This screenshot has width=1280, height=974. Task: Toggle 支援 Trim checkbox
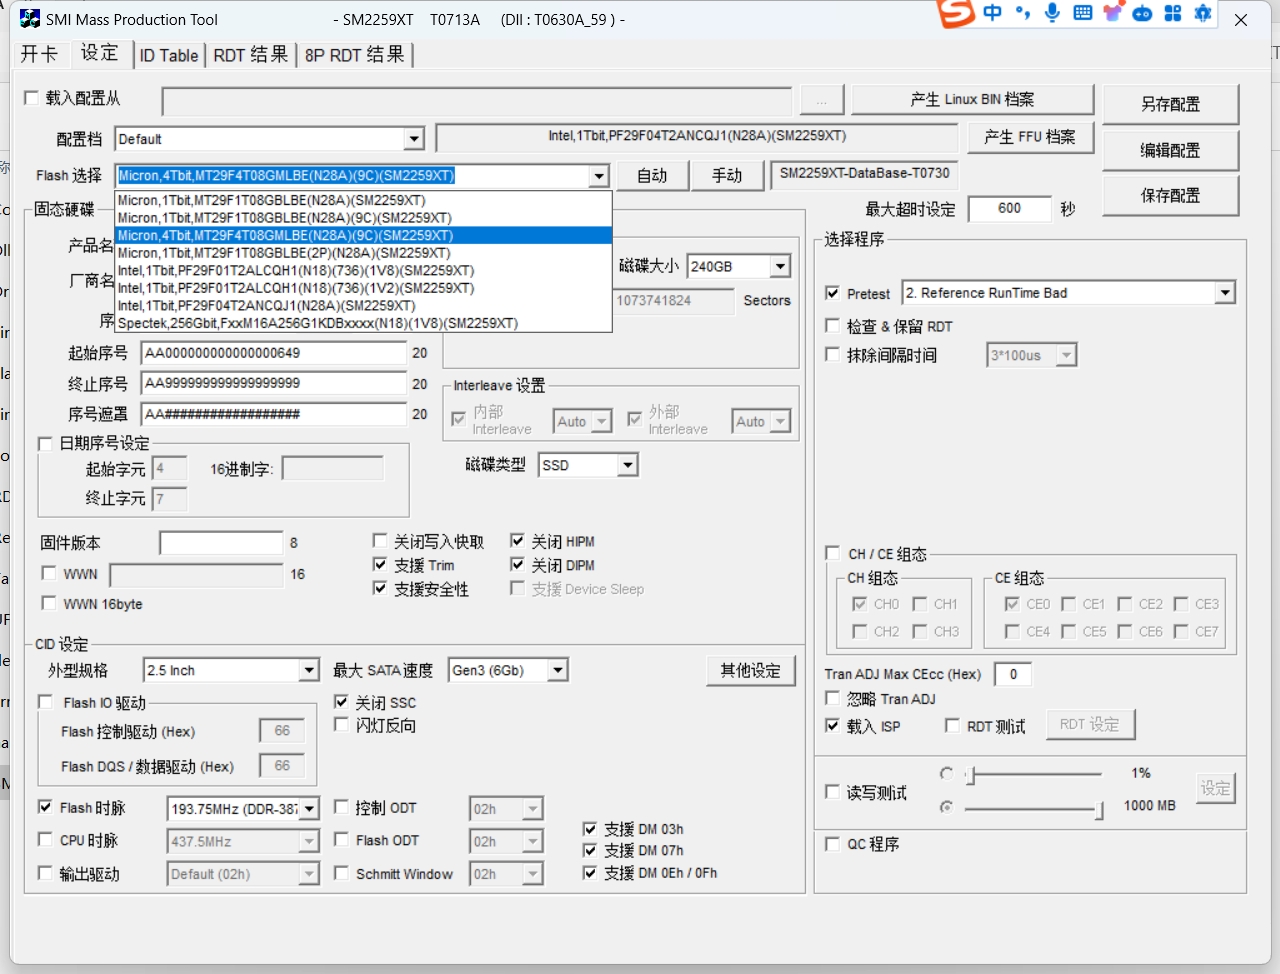coord(380,565)
